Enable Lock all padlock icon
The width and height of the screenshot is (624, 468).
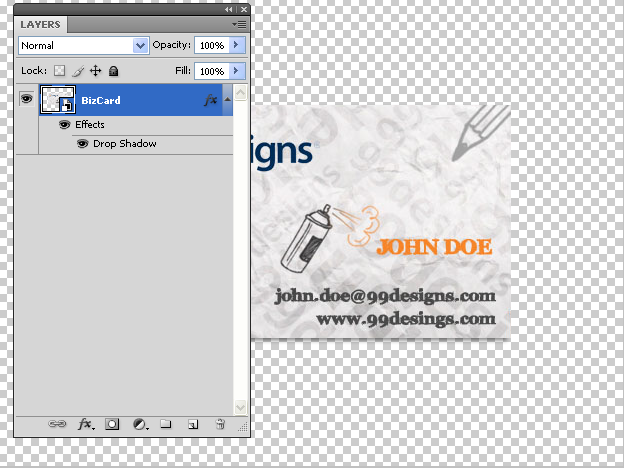[114, 71]
